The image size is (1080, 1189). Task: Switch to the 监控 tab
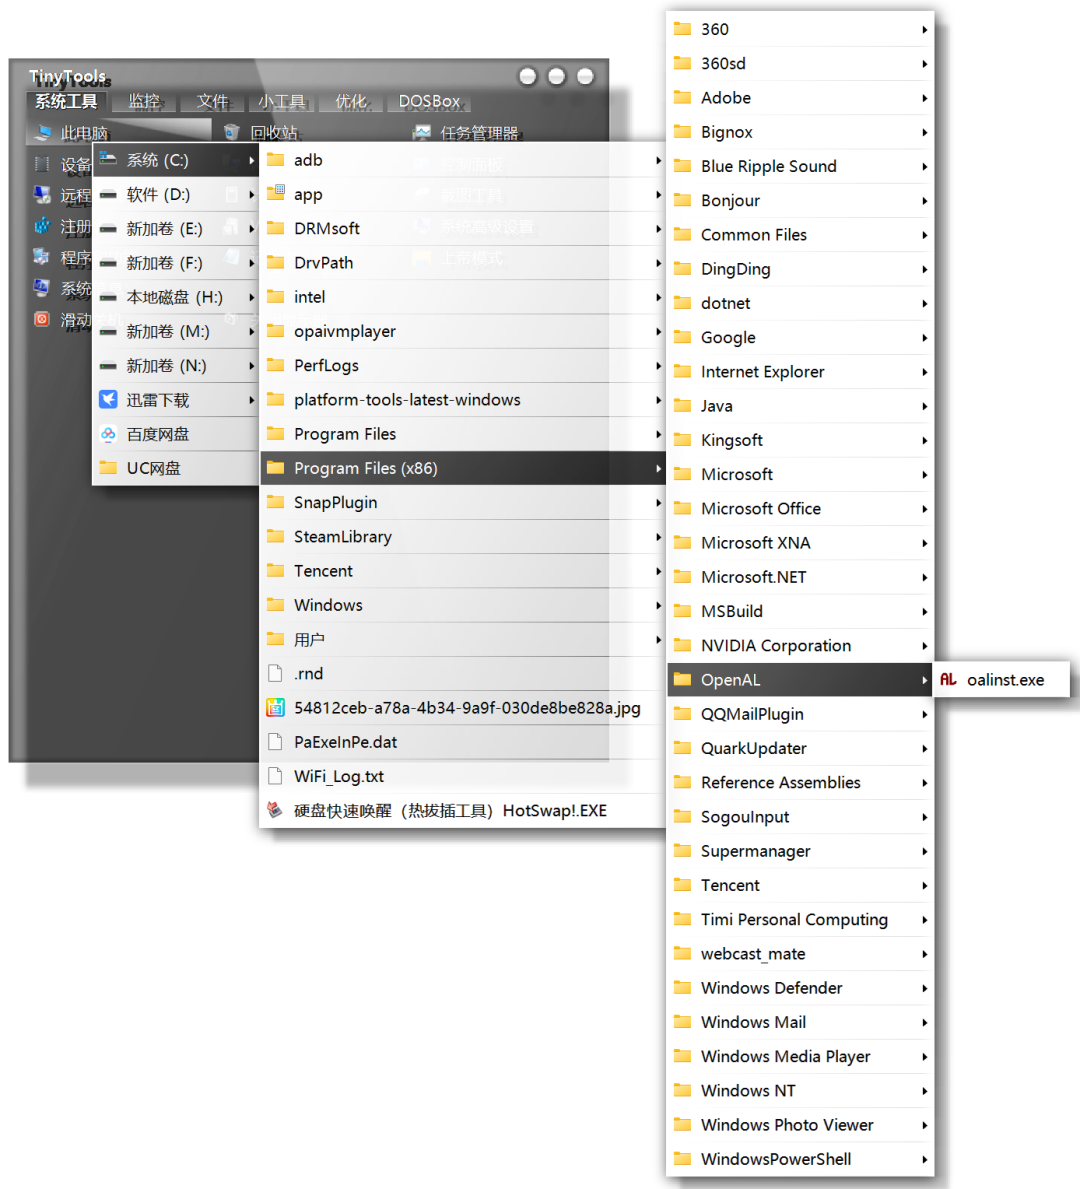(144, 101)
